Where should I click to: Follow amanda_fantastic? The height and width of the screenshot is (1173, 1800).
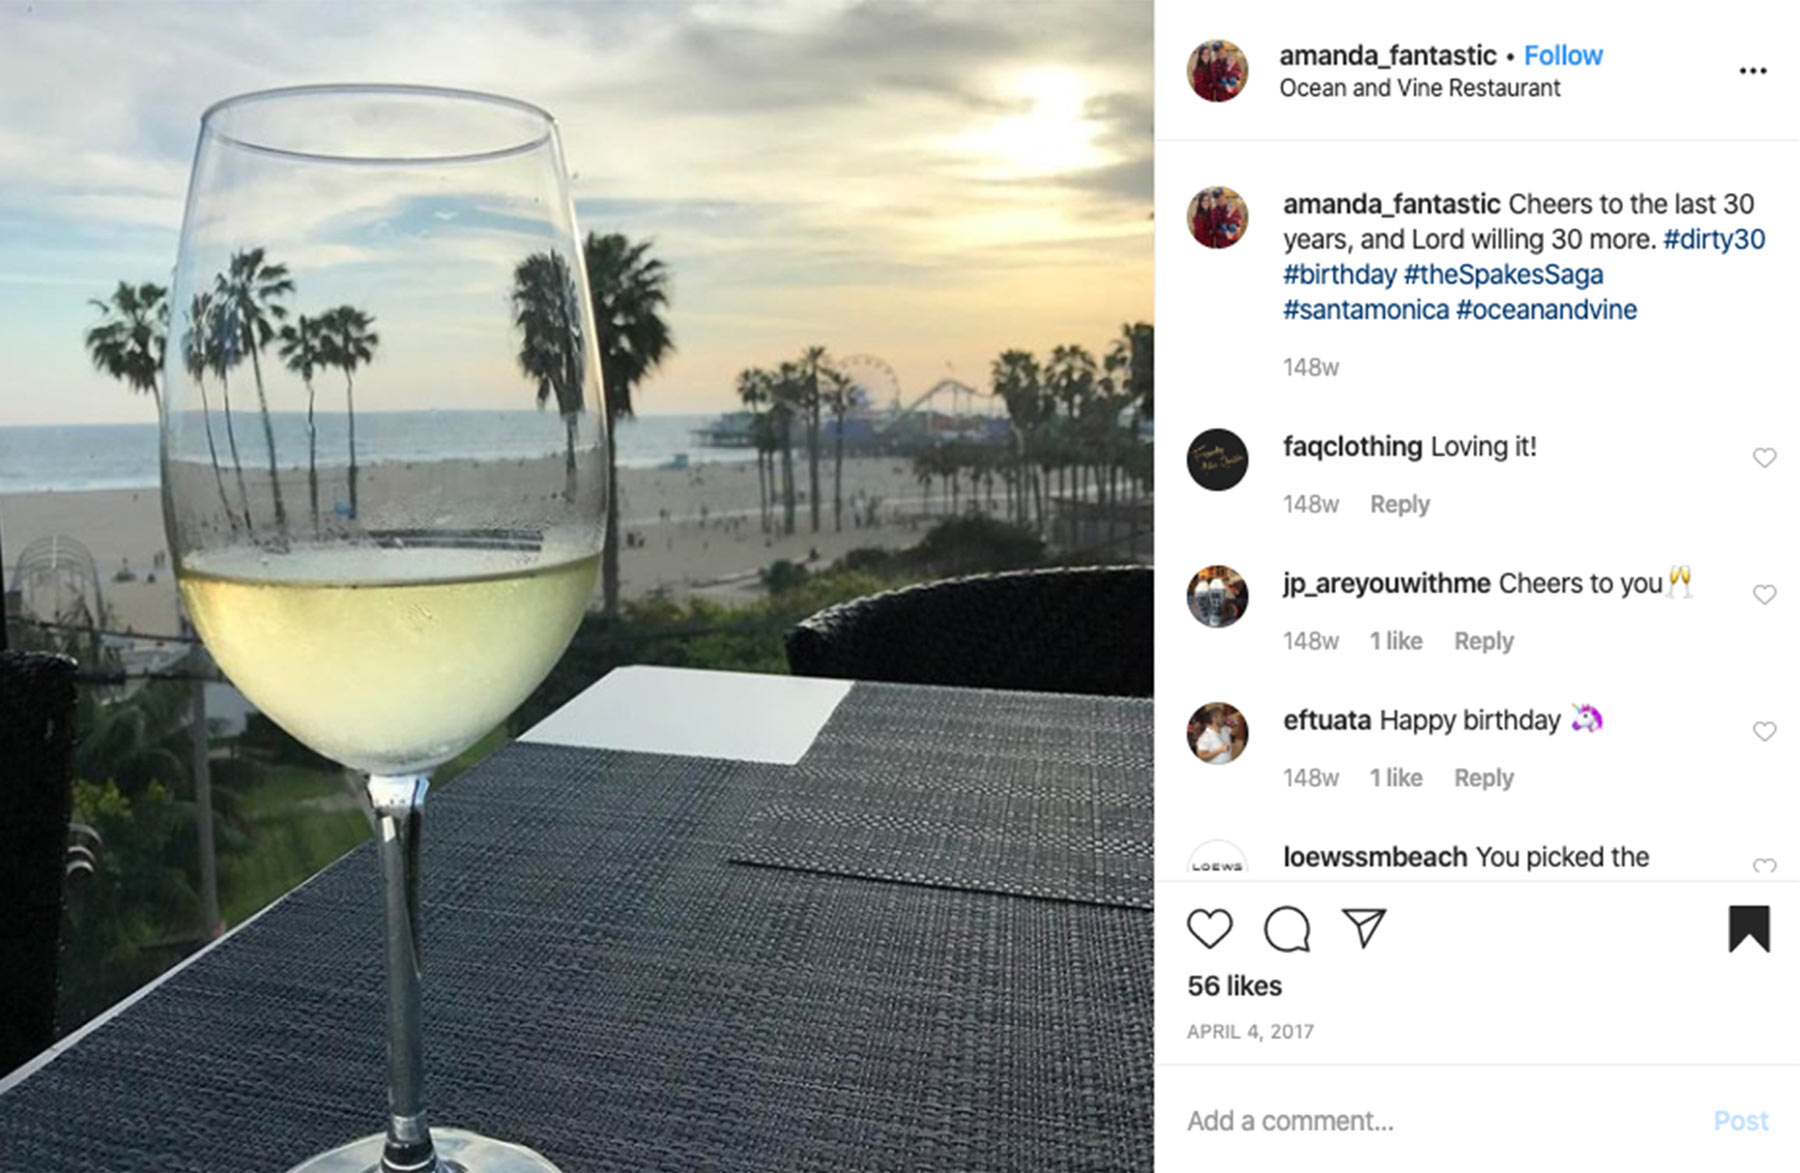point(1563,56)
